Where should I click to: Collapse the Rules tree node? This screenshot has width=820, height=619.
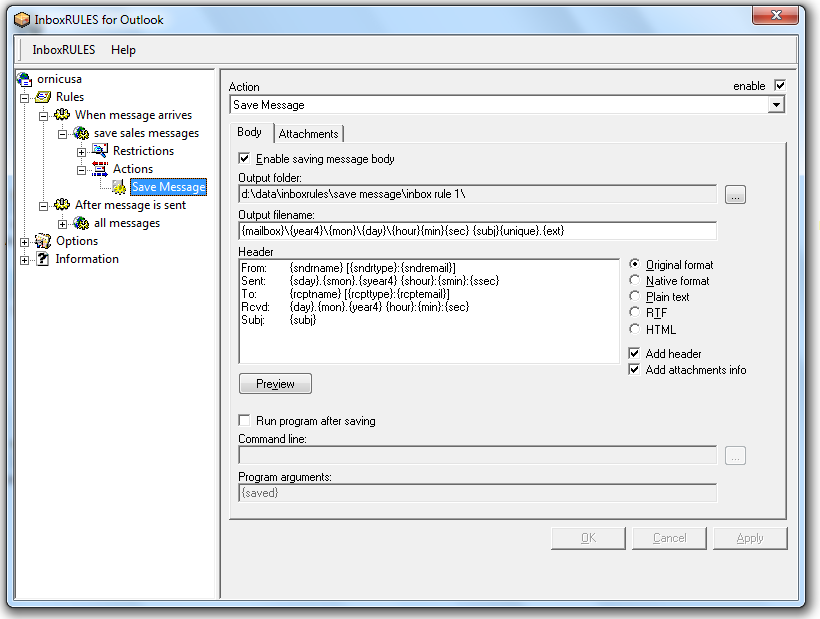[25, 98]
